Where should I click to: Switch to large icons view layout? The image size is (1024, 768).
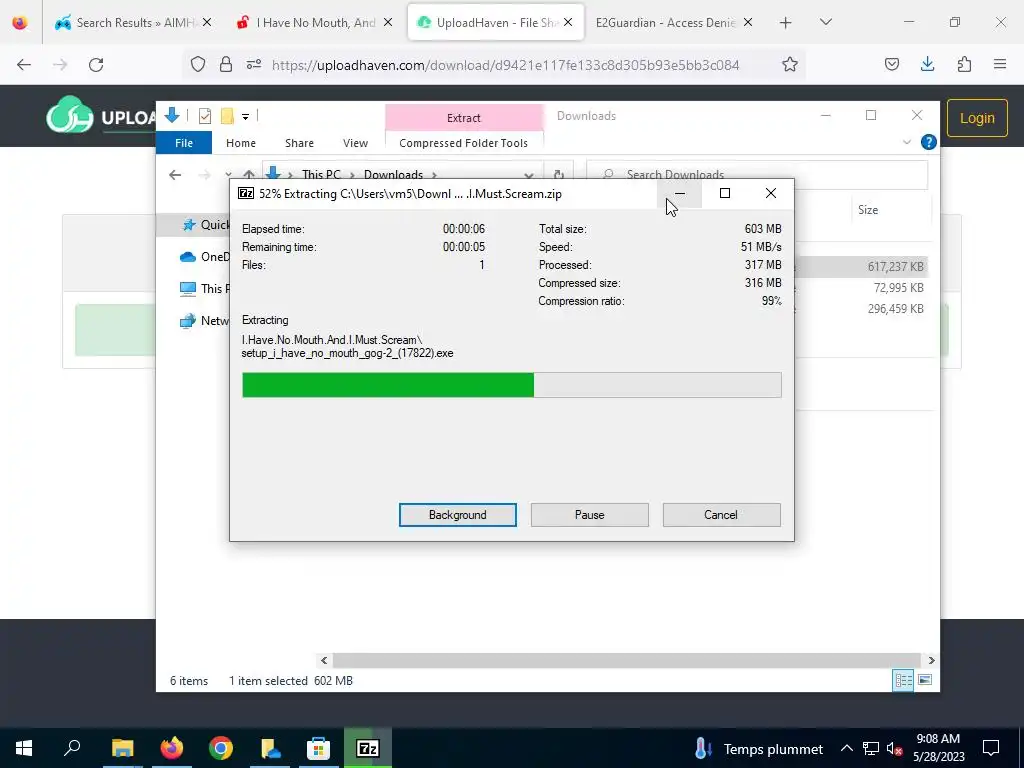pos(925,680)
